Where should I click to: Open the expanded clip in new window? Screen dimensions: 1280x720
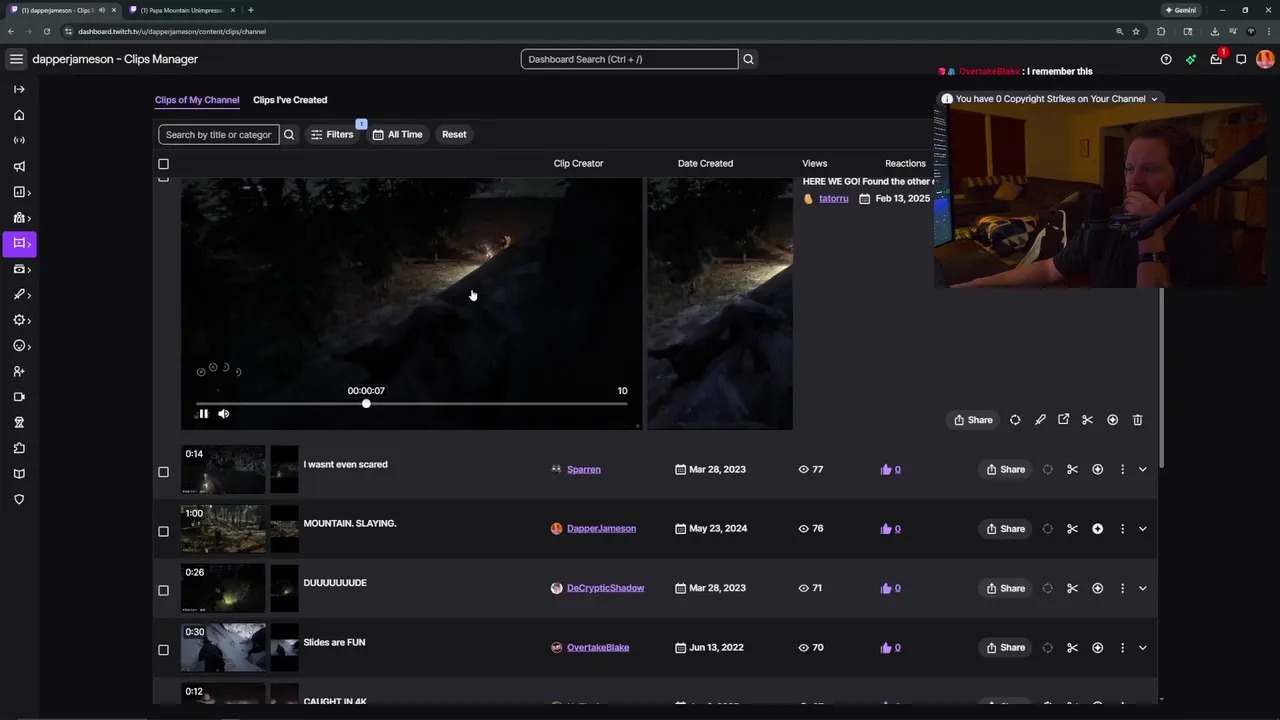(x=1064, y=420)
